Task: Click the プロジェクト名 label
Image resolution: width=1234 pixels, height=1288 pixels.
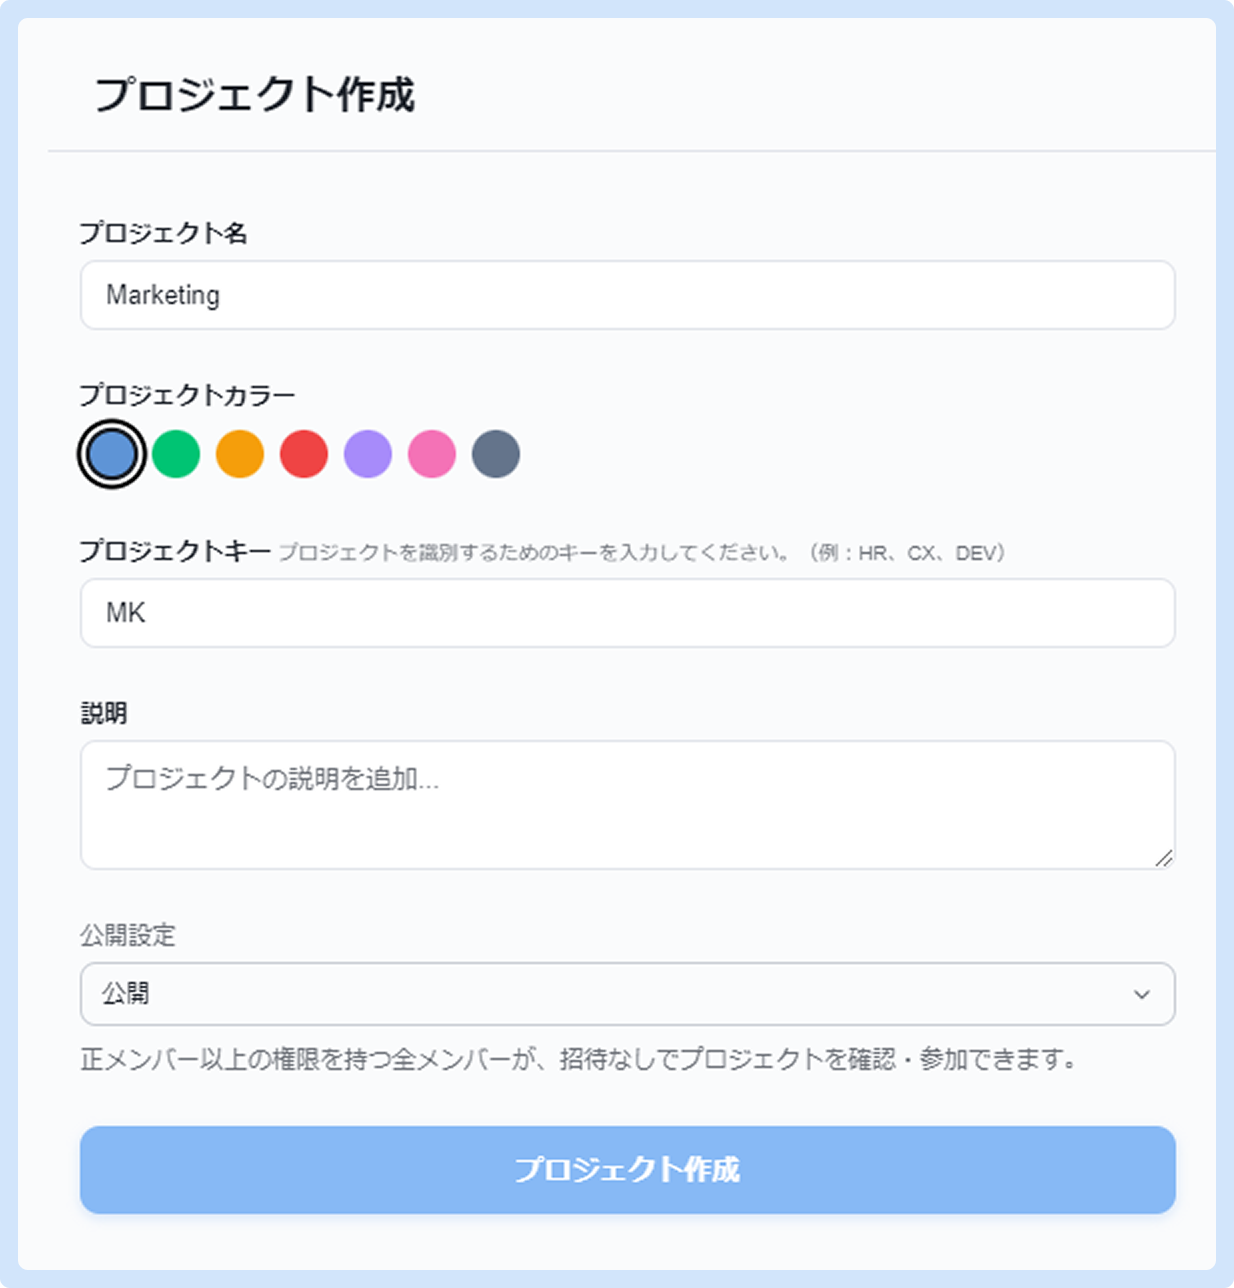Action: tap(163, 233)
